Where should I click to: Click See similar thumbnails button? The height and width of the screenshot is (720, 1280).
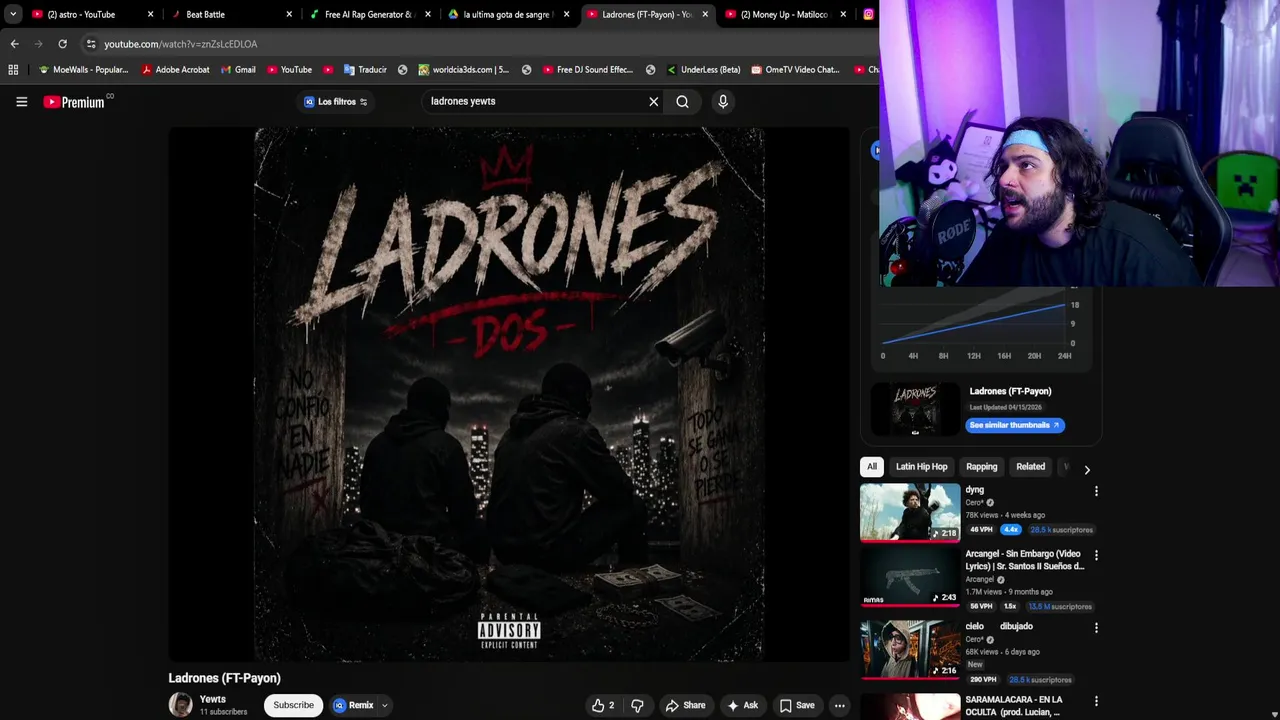1014,425
